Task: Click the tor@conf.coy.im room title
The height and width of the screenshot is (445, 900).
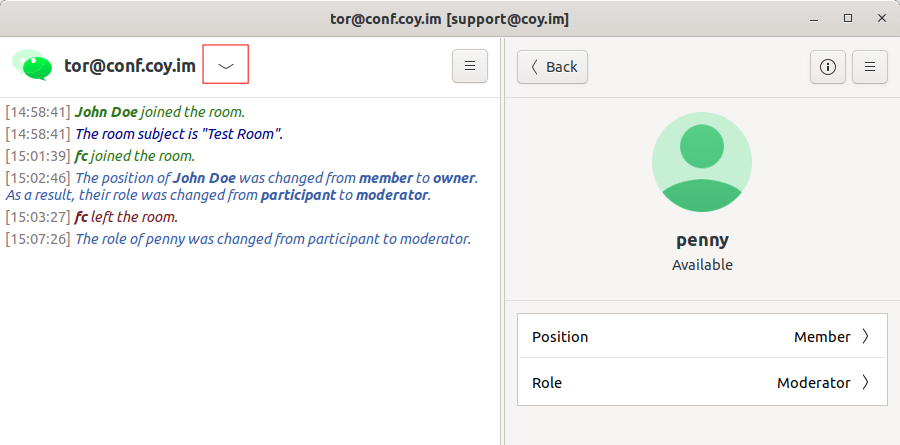Action: pos(129,66)
